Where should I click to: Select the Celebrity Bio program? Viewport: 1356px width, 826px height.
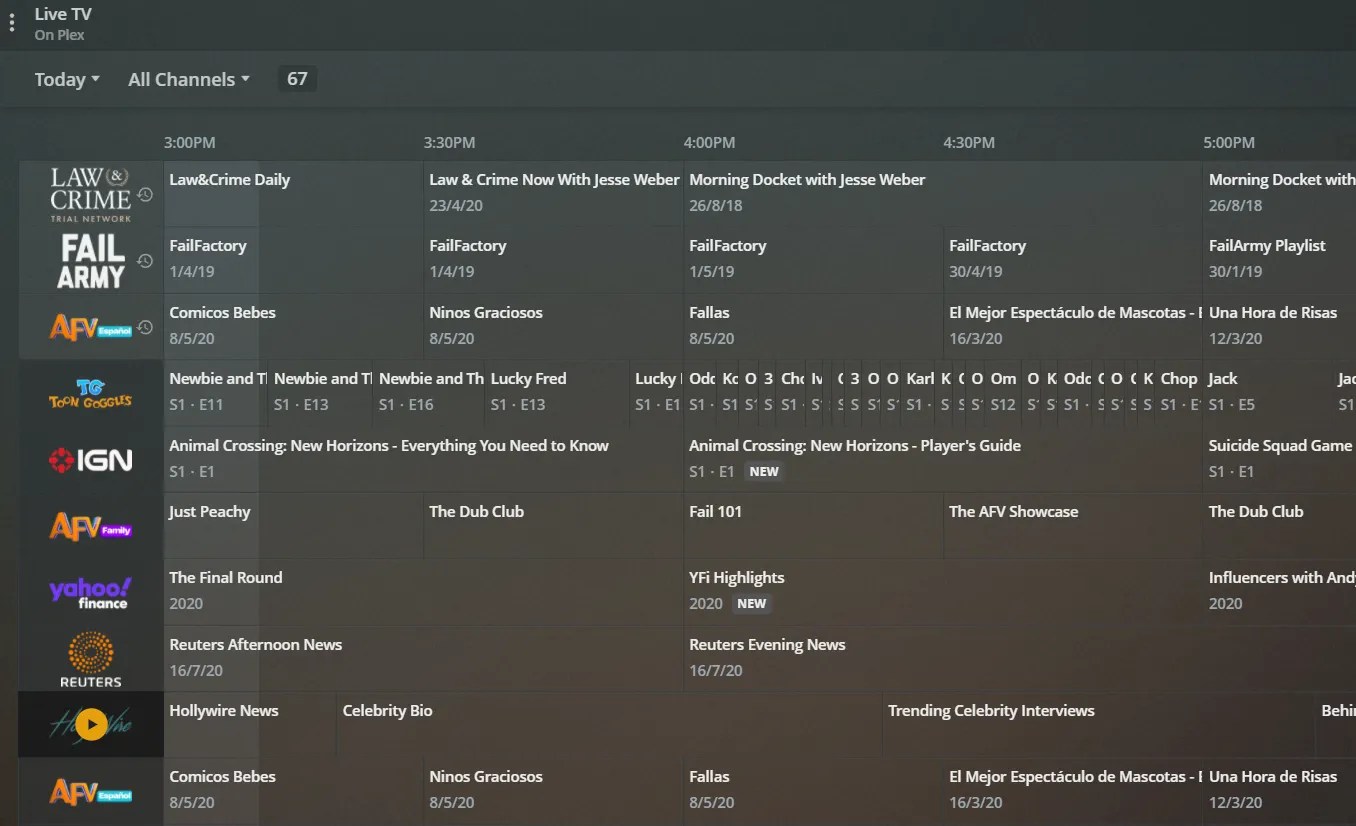(609, 724)
